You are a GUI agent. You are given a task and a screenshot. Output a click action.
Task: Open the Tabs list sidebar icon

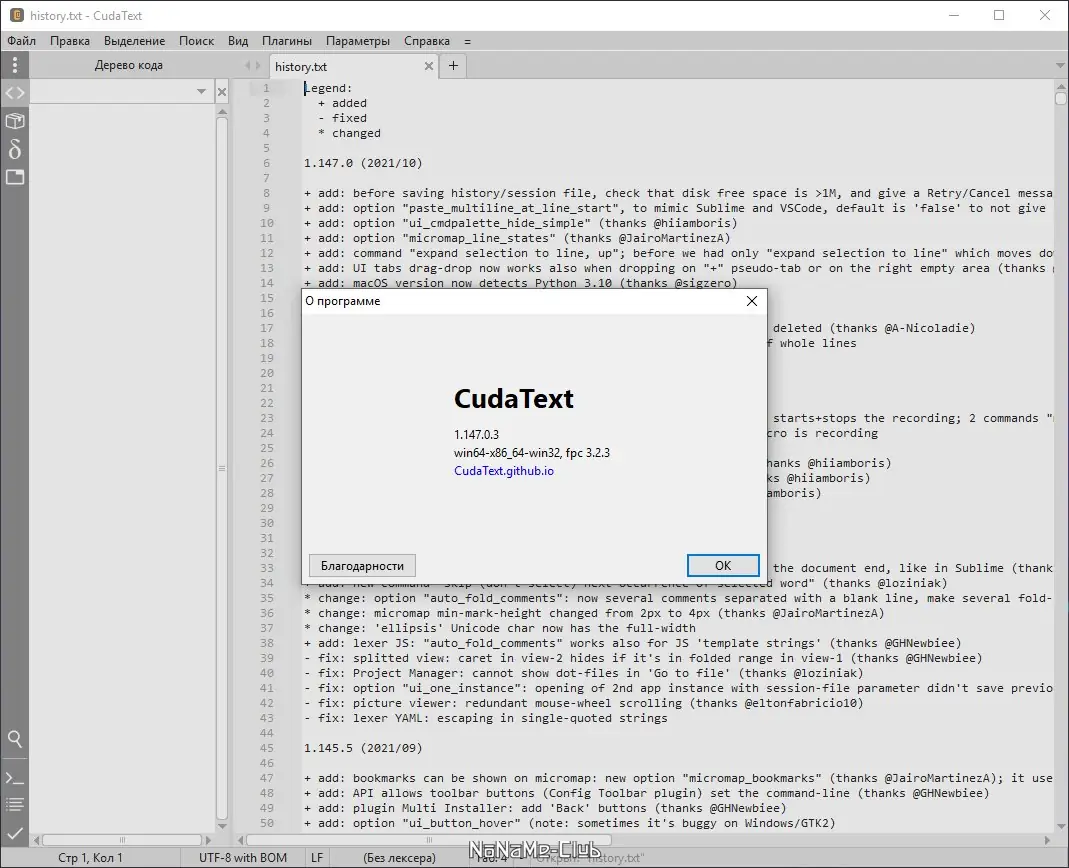coord(14,177)
